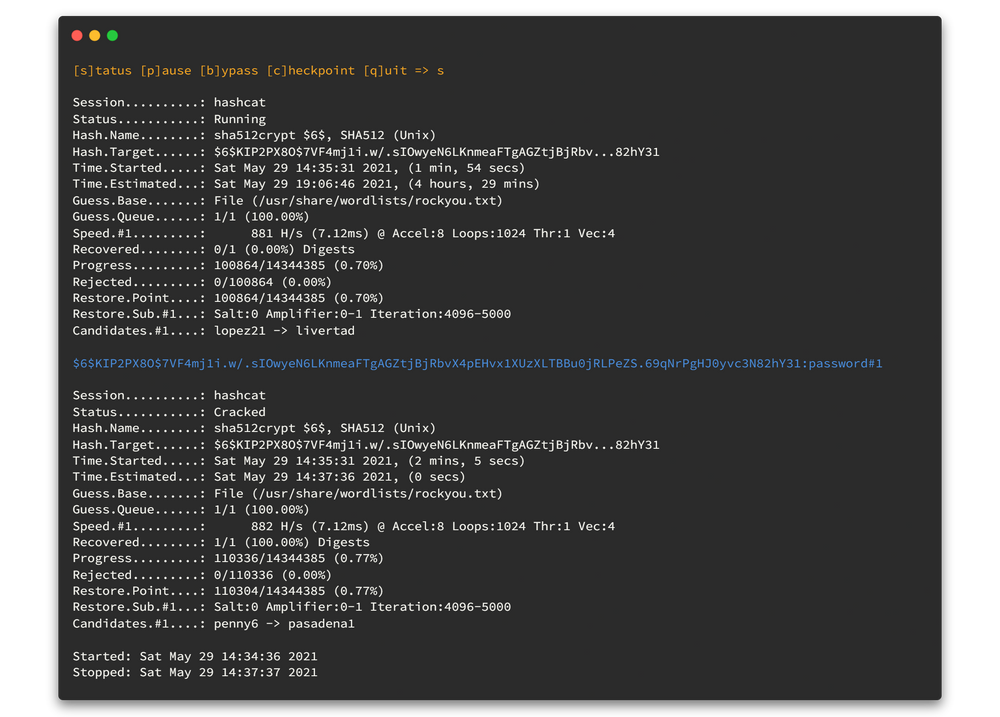Click the Speed.#1 line showing 882 H/s
Viewport: 1000px width, 717px height.
click(344, 526)
